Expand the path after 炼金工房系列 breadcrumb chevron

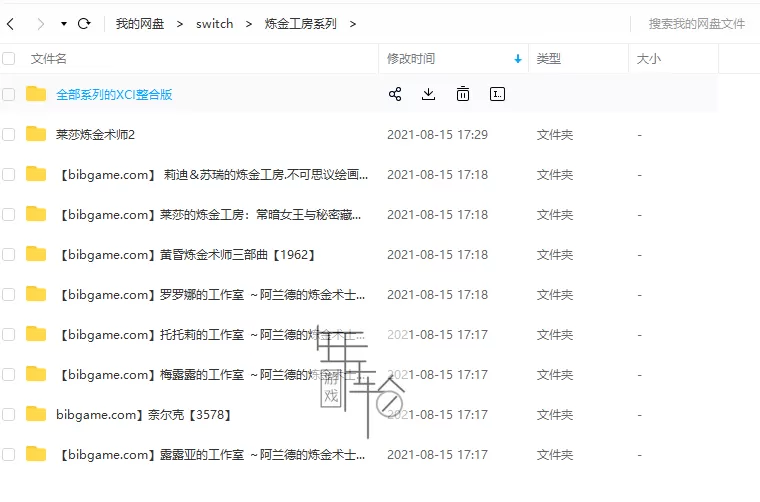click(353, 23)
